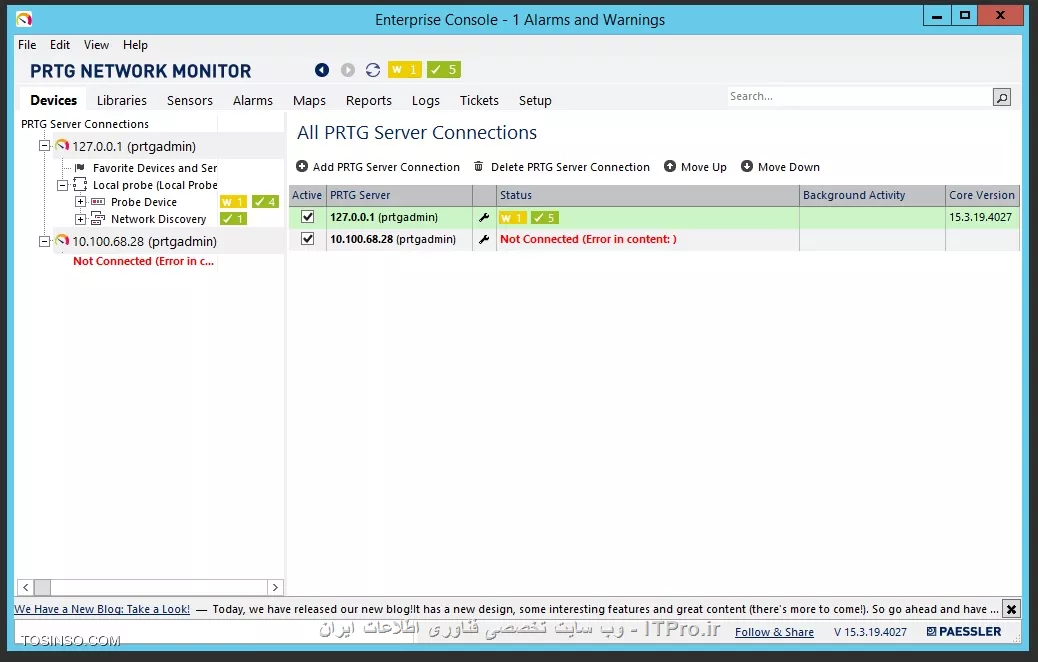
Task: Select Favorite Devices and Sensors tree item
Action: (155, 168)
